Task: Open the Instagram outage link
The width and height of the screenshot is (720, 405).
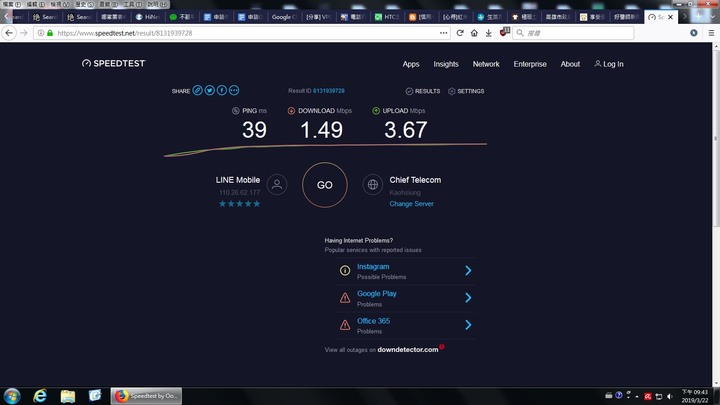Action: click(x=373, y=267)
